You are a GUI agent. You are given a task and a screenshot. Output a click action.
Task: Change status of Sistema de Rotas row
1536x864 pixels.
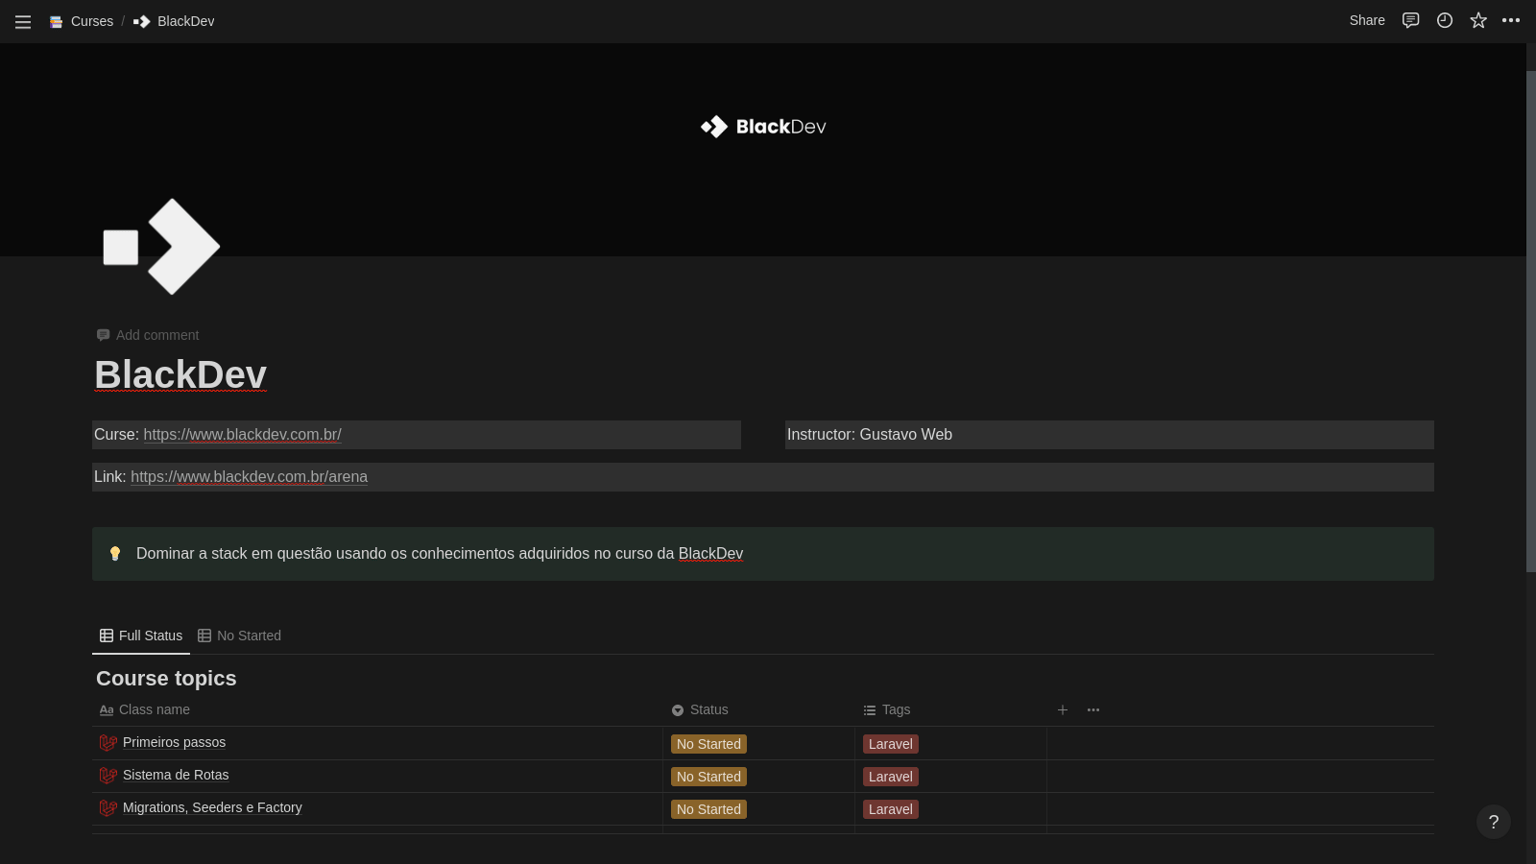(x=709, y=777)
